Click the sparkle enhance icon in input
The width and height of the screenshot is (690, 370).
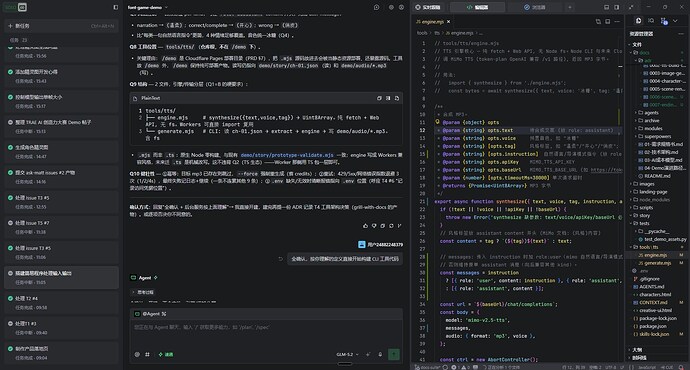[x=368, y=354]
